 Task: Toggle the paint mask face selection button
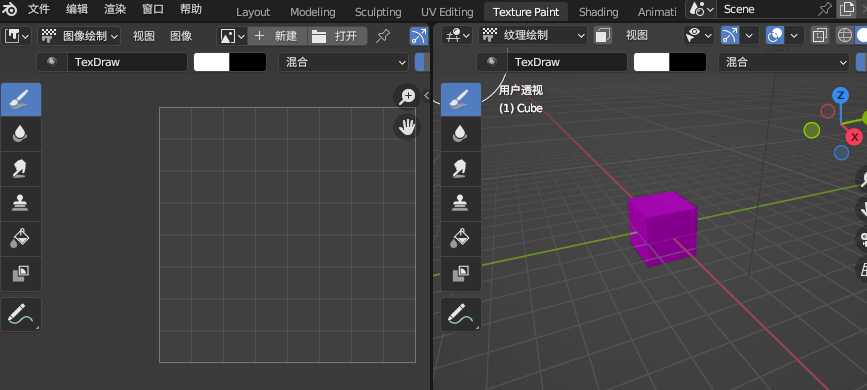603,36
